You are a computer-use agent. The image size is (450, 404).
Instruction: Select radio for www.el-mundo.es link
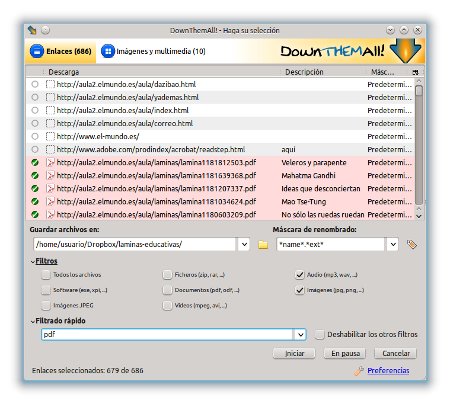click(35, 136)
